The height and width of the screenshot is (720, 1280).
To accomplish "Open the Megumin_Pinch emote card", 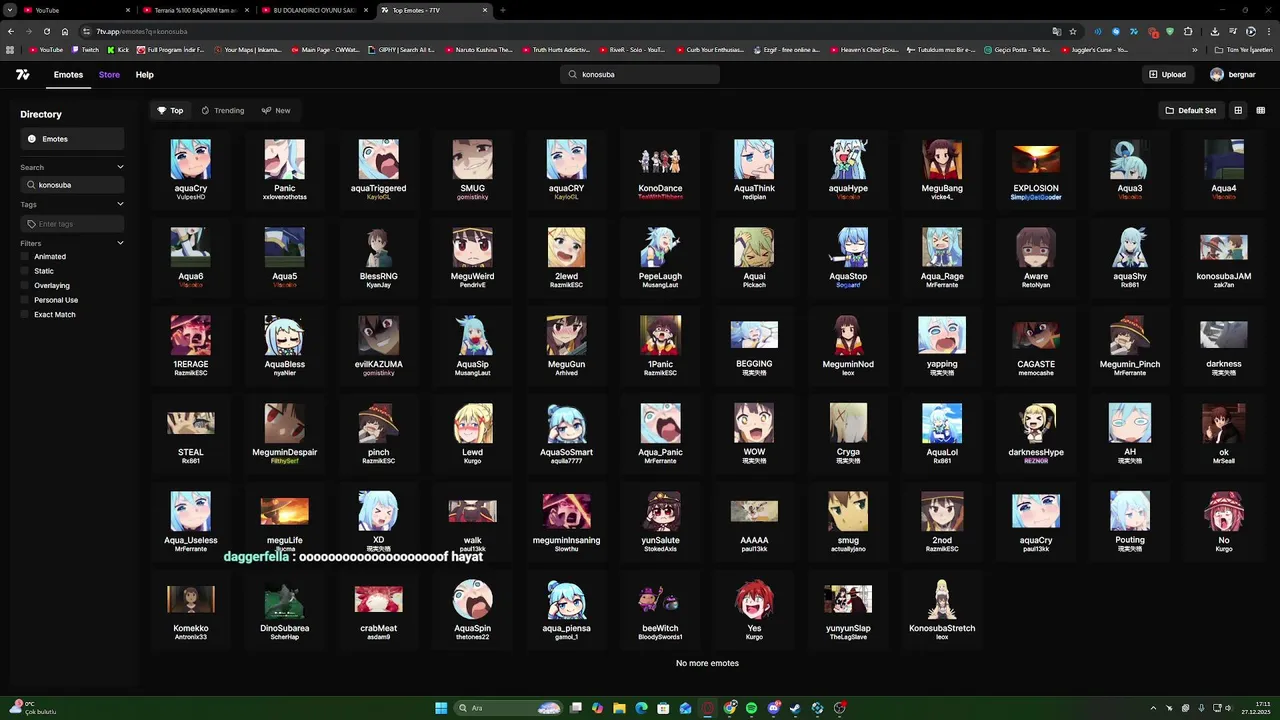I will click(x=1130, y=345).
